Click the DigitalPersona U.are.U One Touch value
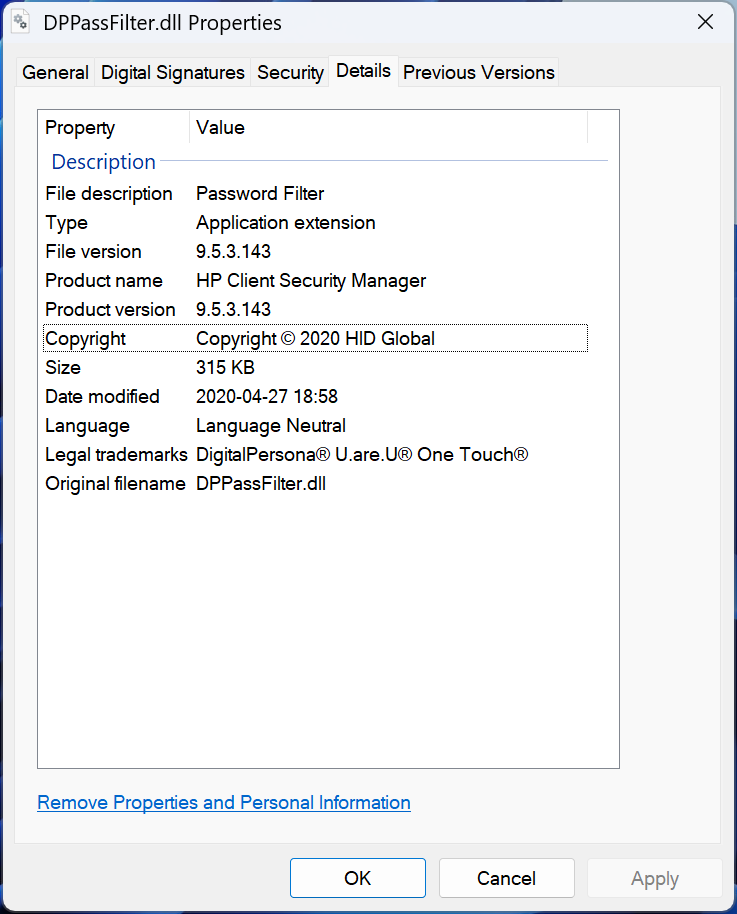This screenshot has height=914, width=737. click(x=362, y=455)
